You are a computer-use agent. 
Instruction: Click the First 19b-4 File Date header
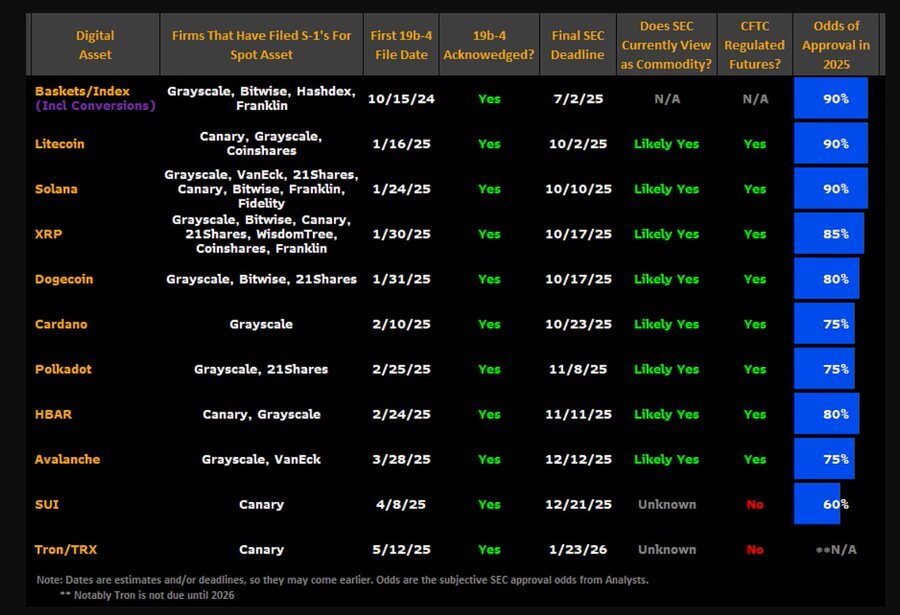[401, 45]
